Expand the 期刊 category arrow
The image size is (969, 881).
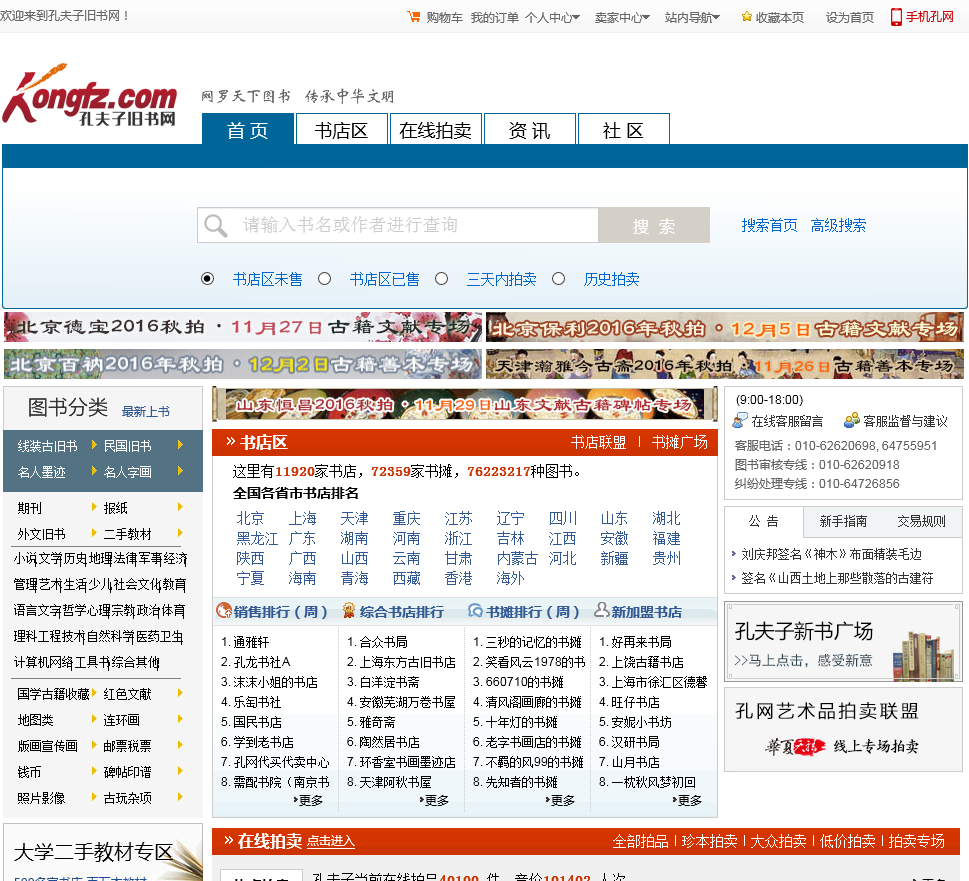pos(94,507)
